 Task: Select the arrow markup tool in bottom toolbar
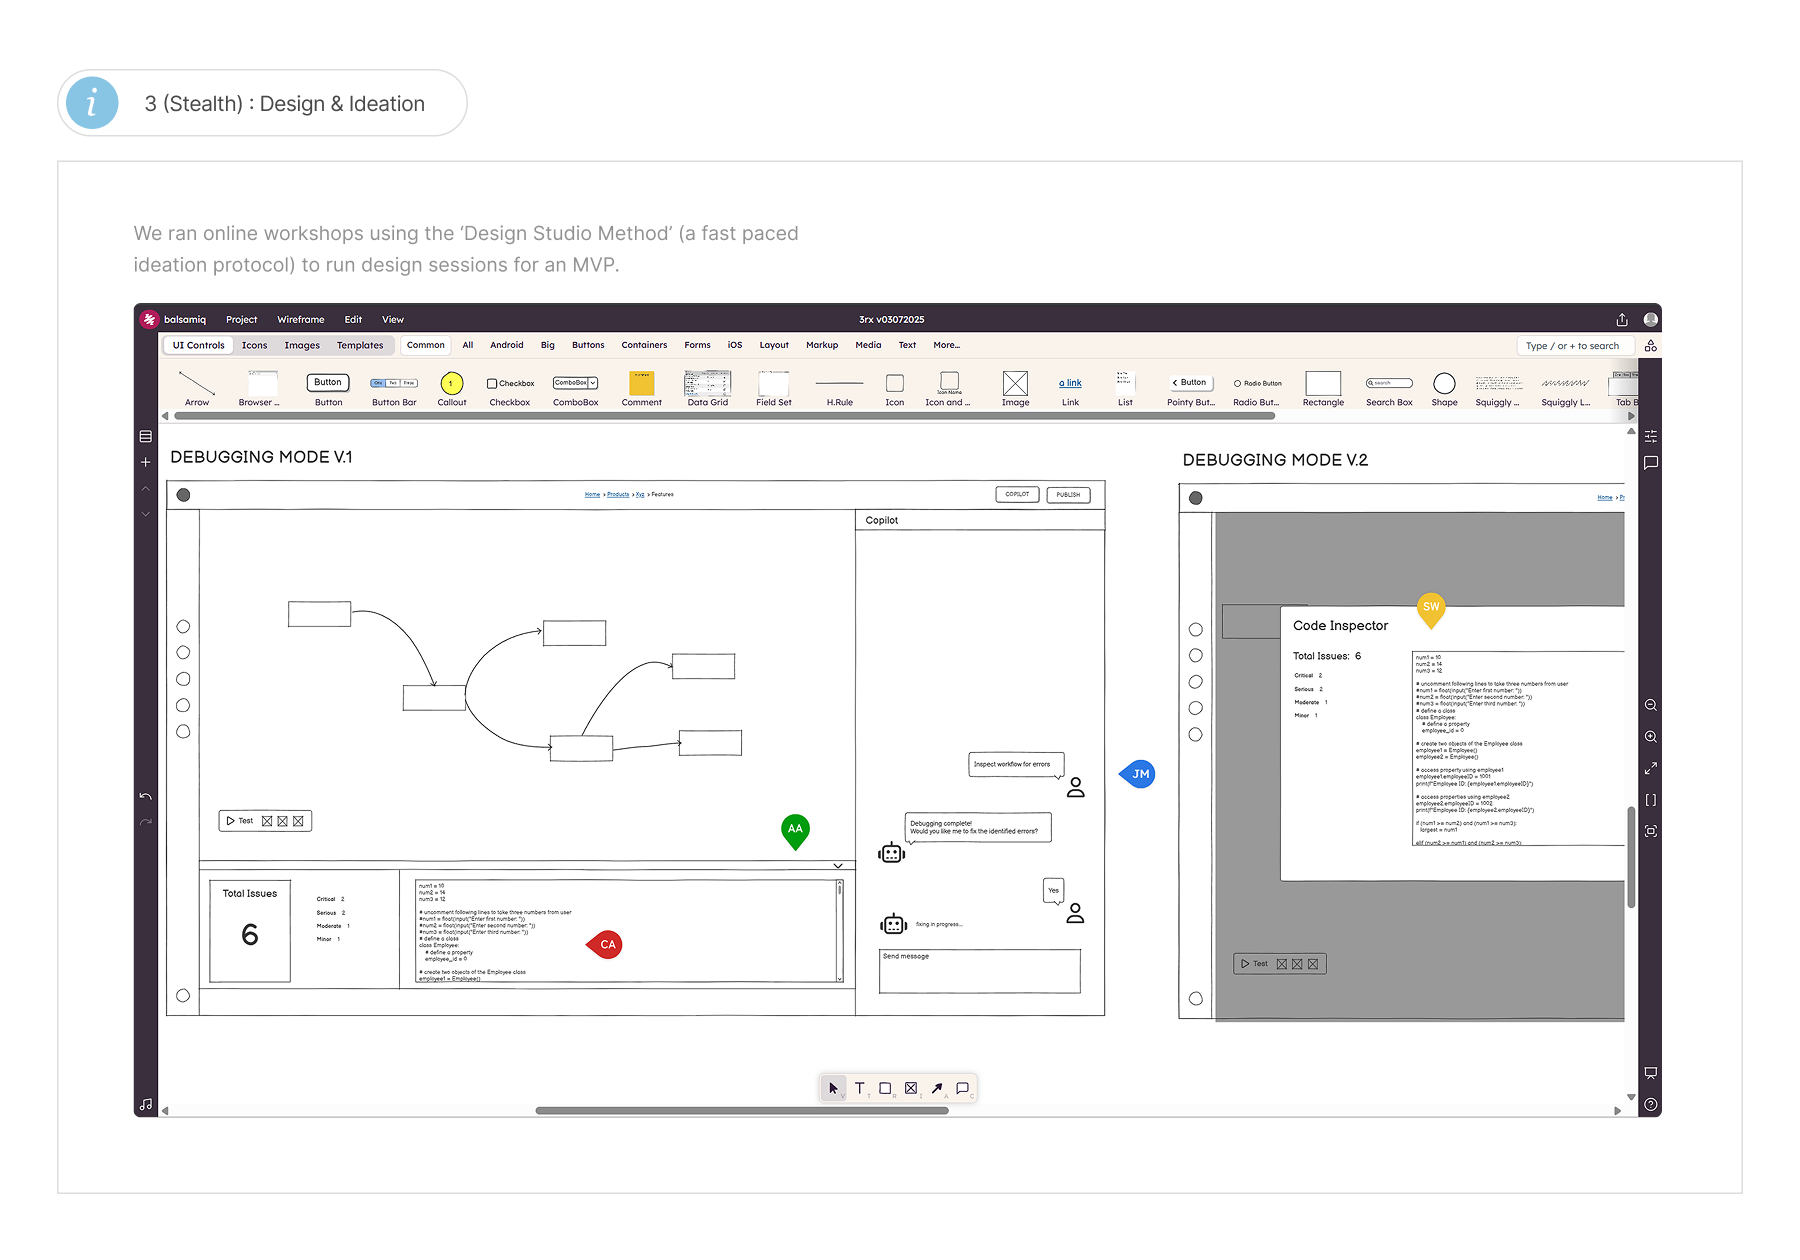click(937, 1088)
